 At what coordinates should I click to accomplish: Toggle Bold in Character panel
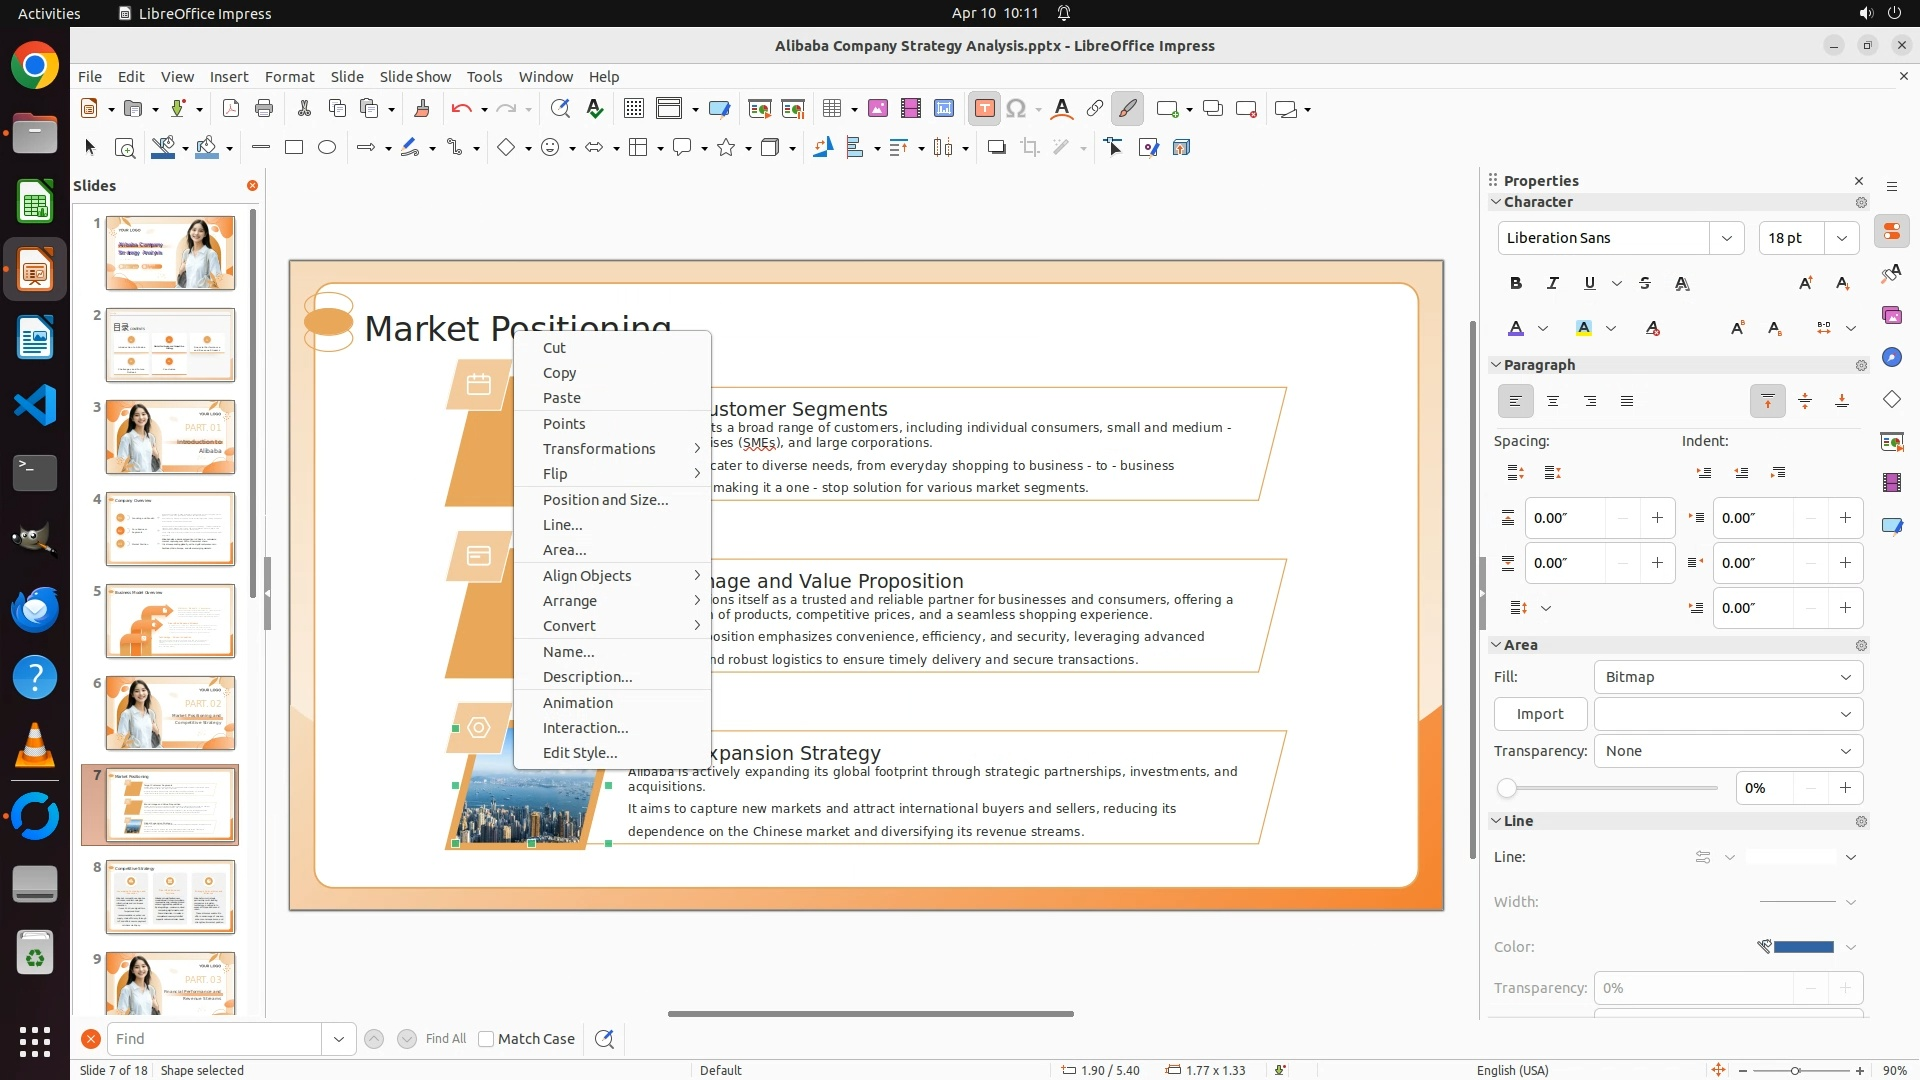pos(1515,283)
